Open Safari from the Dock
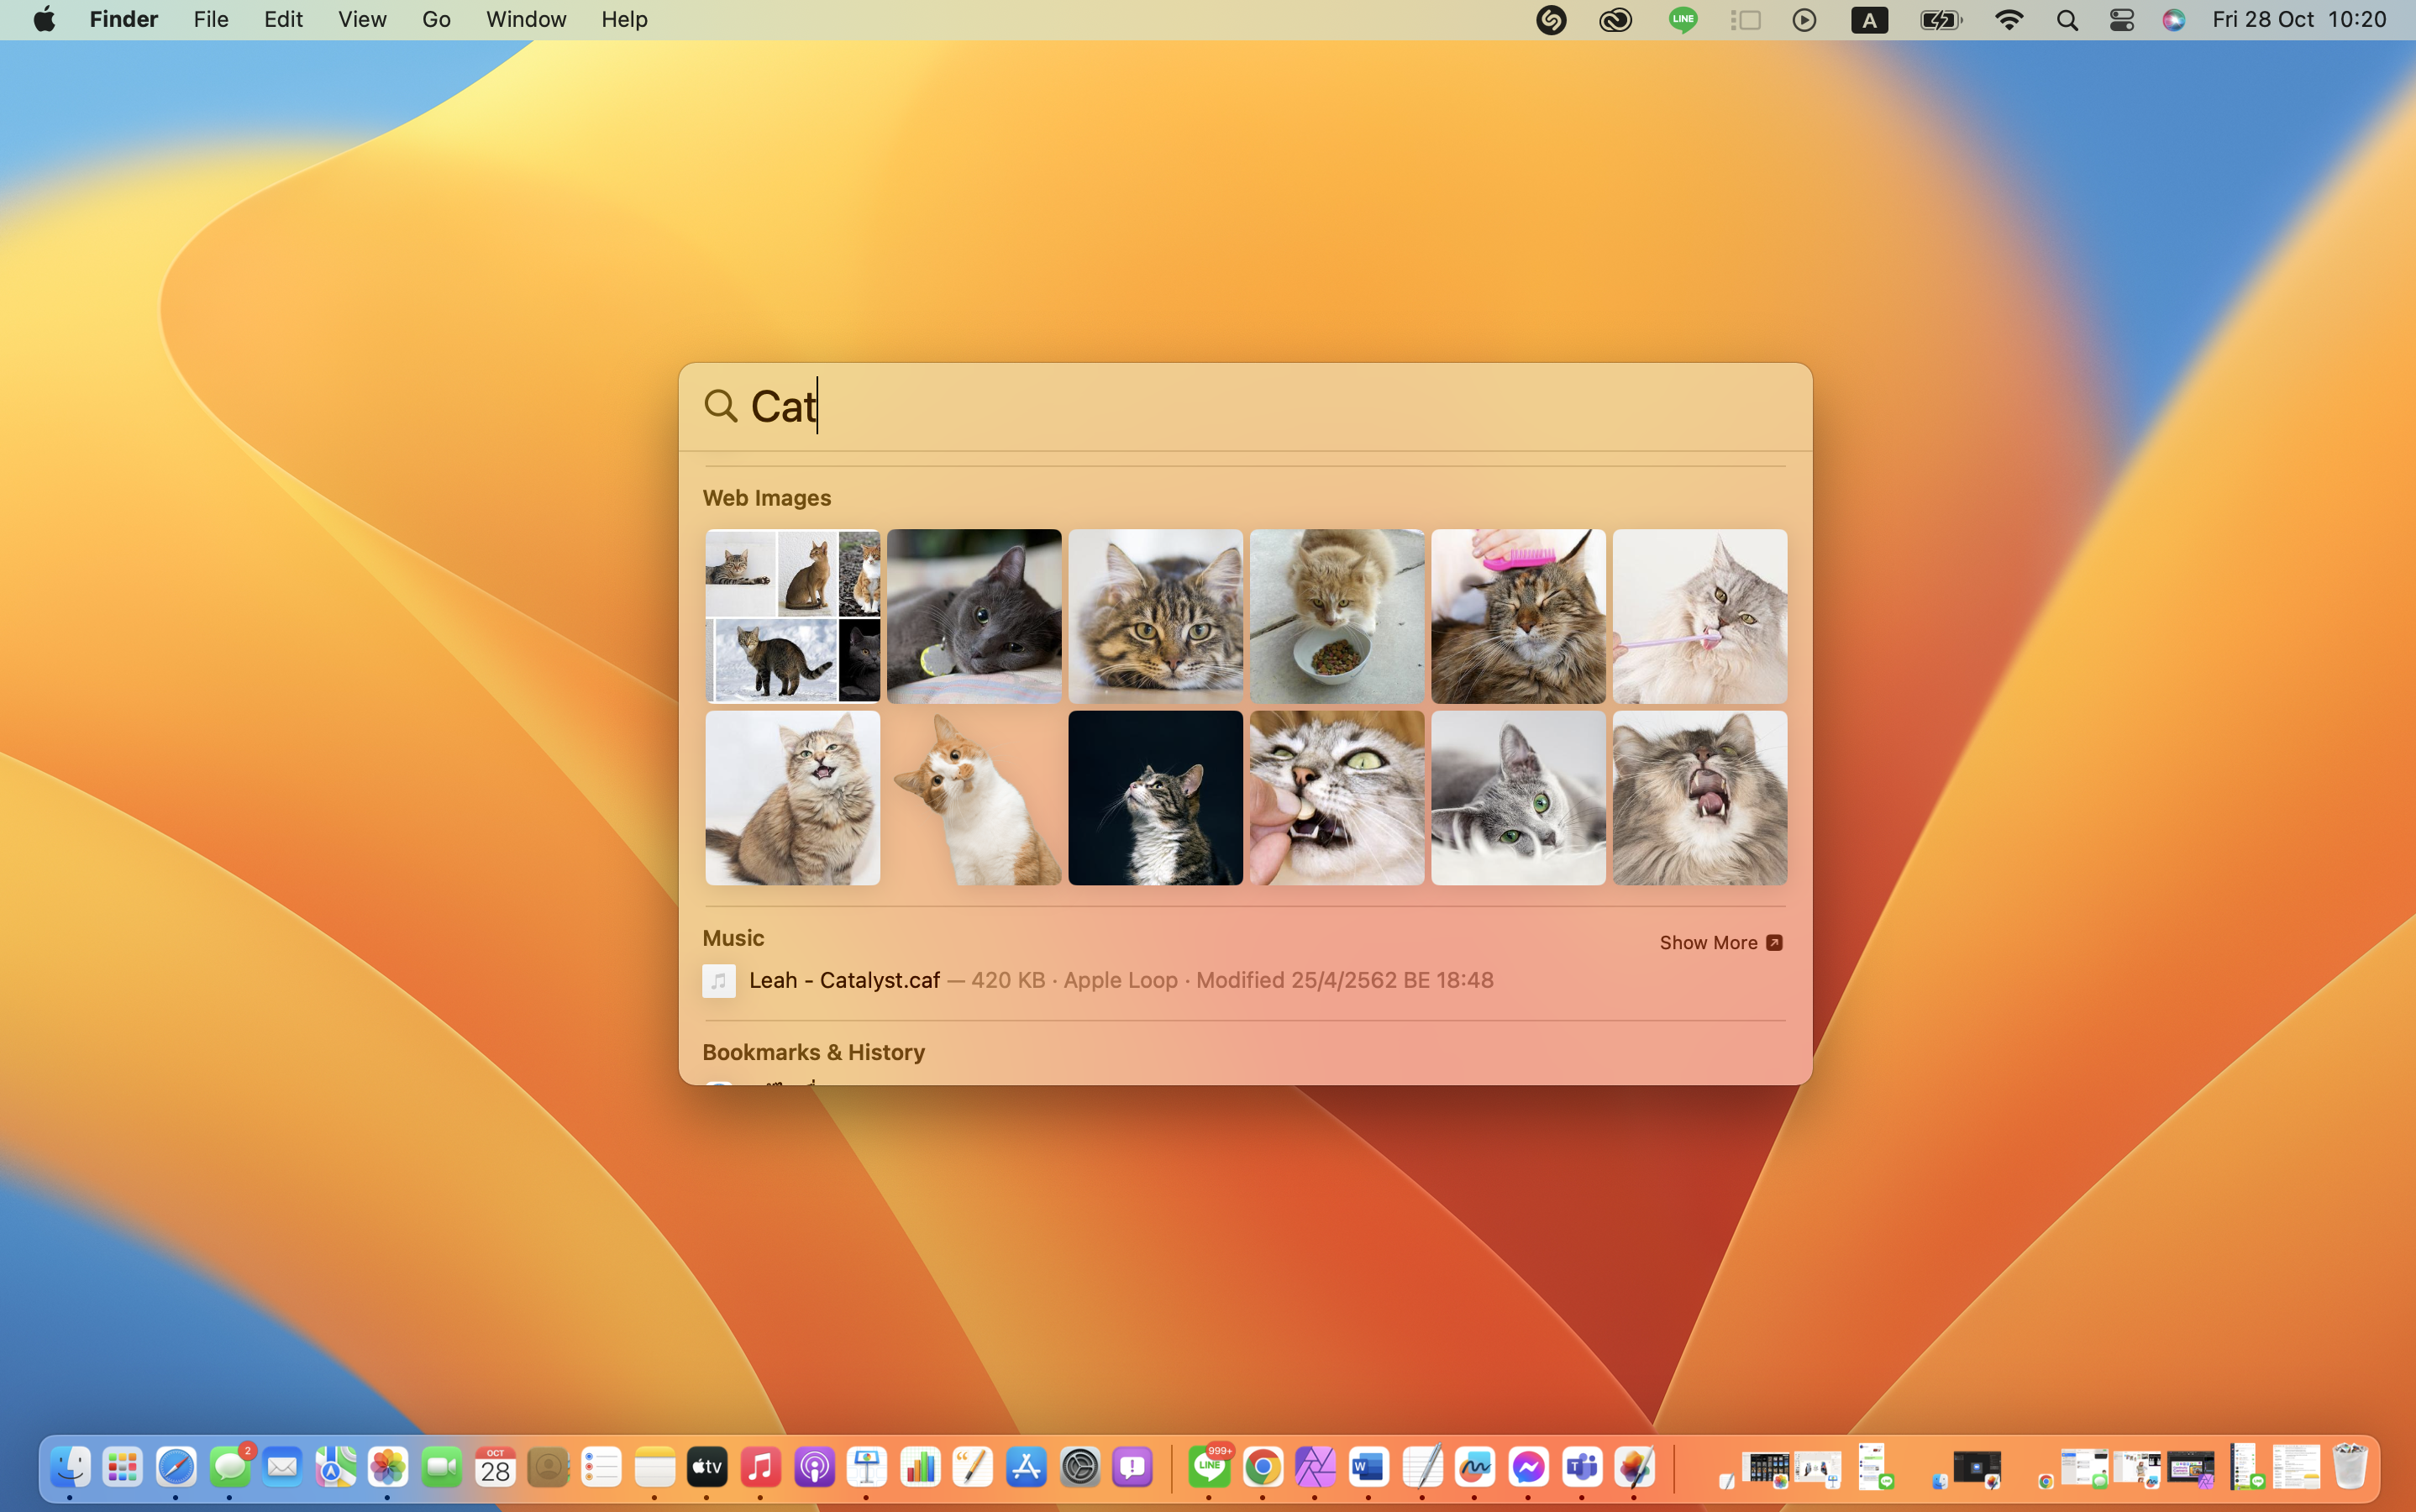The height and width of the screenshot is (1512, 2416). point(176,1467)
